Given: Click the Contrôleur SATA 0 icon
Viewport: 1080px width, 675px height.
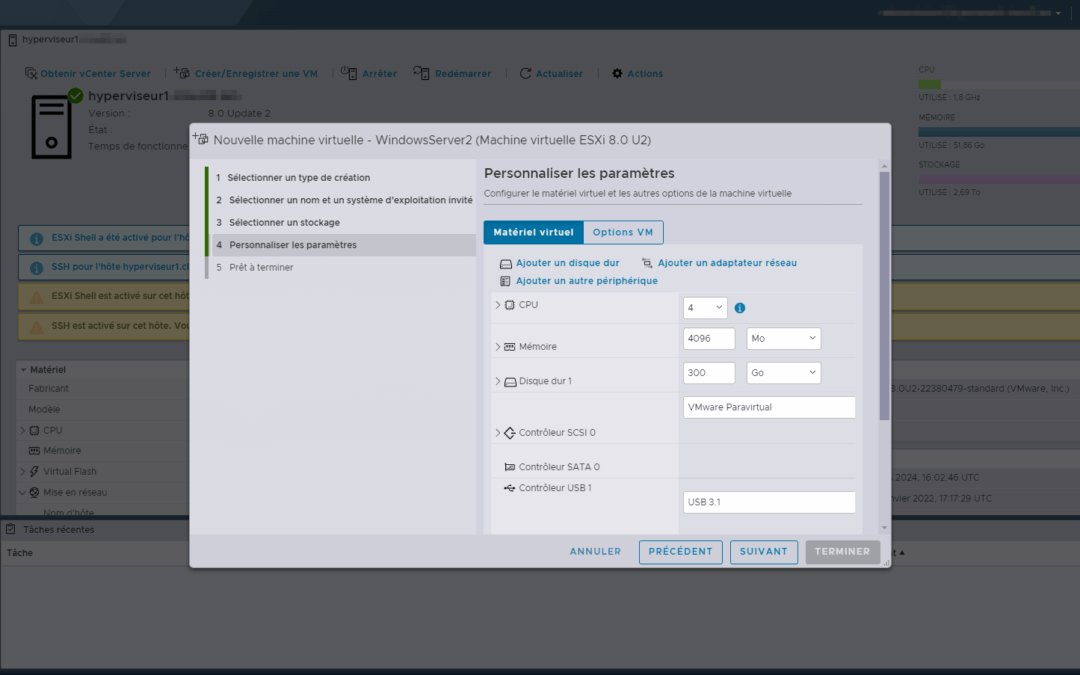Looking at the screenshot, I should coord(510,467).
